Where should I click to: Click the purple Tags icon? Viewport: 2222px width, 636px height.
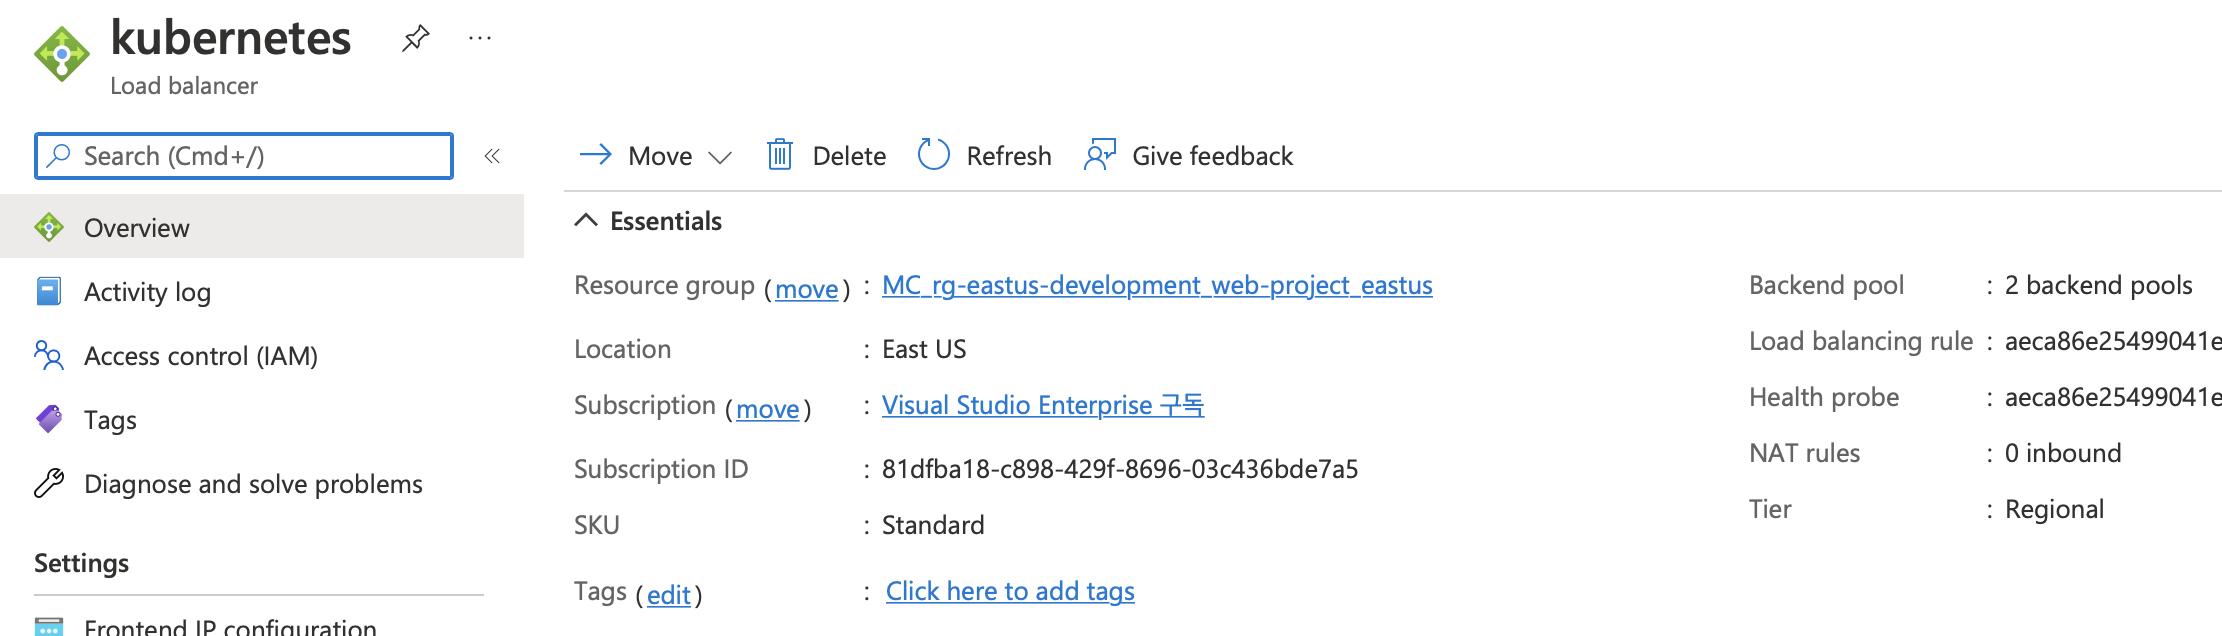click(49, 418)
